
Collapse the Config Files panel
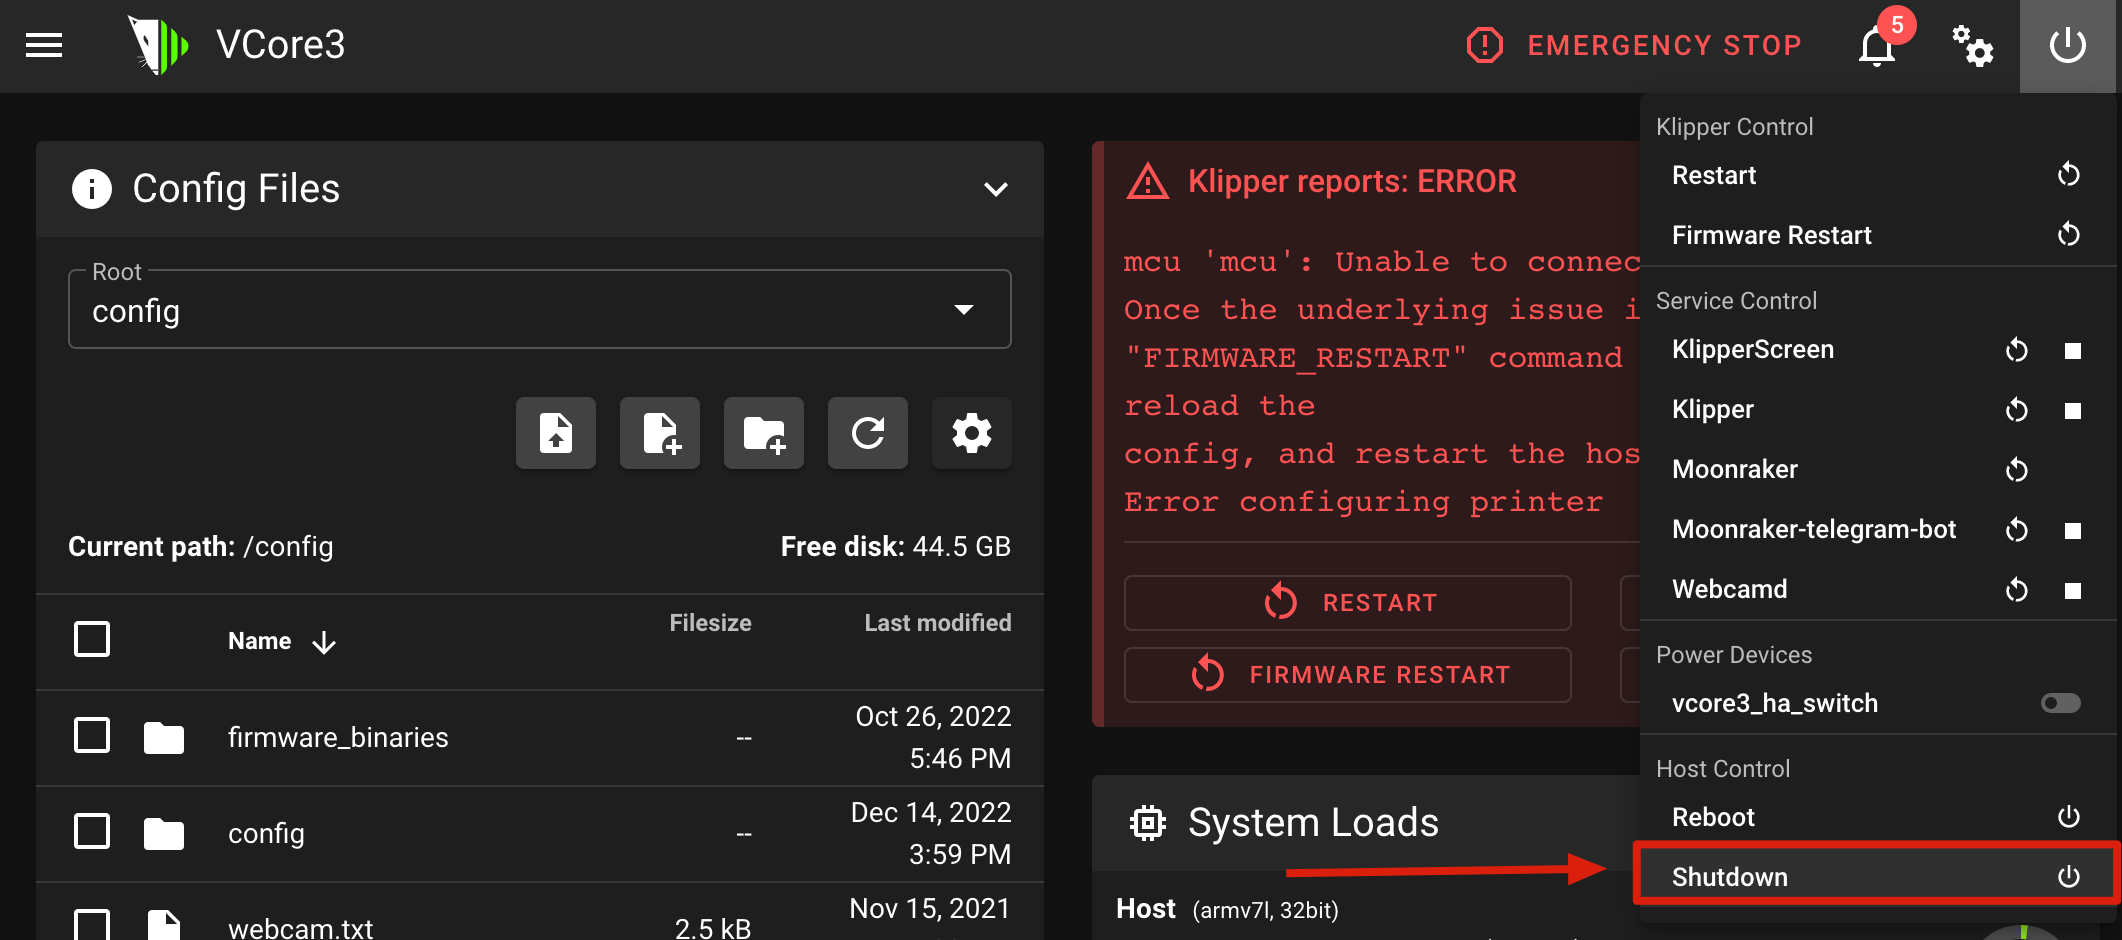coord(995,189)
